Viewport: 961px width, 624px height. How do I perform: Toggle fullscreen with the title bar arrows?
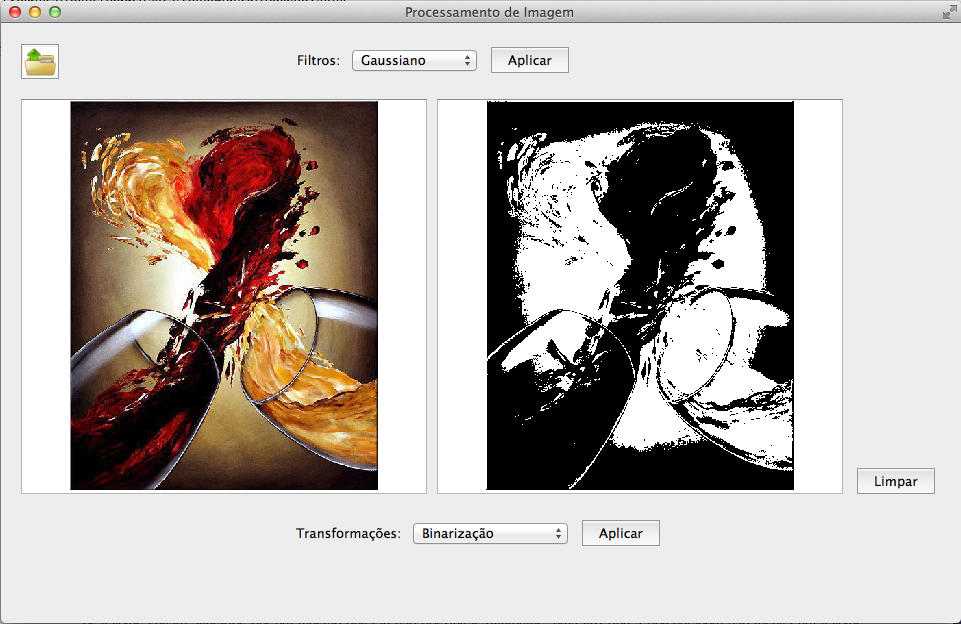949,12
